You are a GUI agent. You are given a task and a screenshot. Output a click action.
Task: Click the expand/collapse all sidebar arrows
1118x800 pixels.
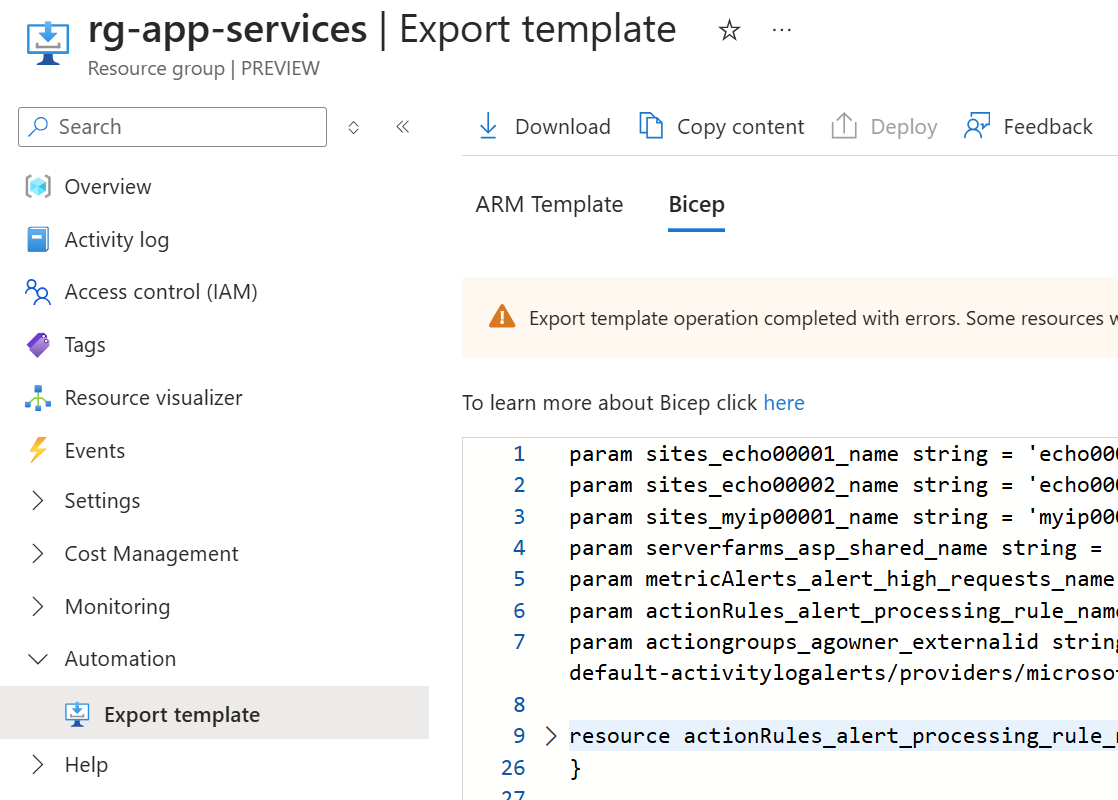pos(354,128)
